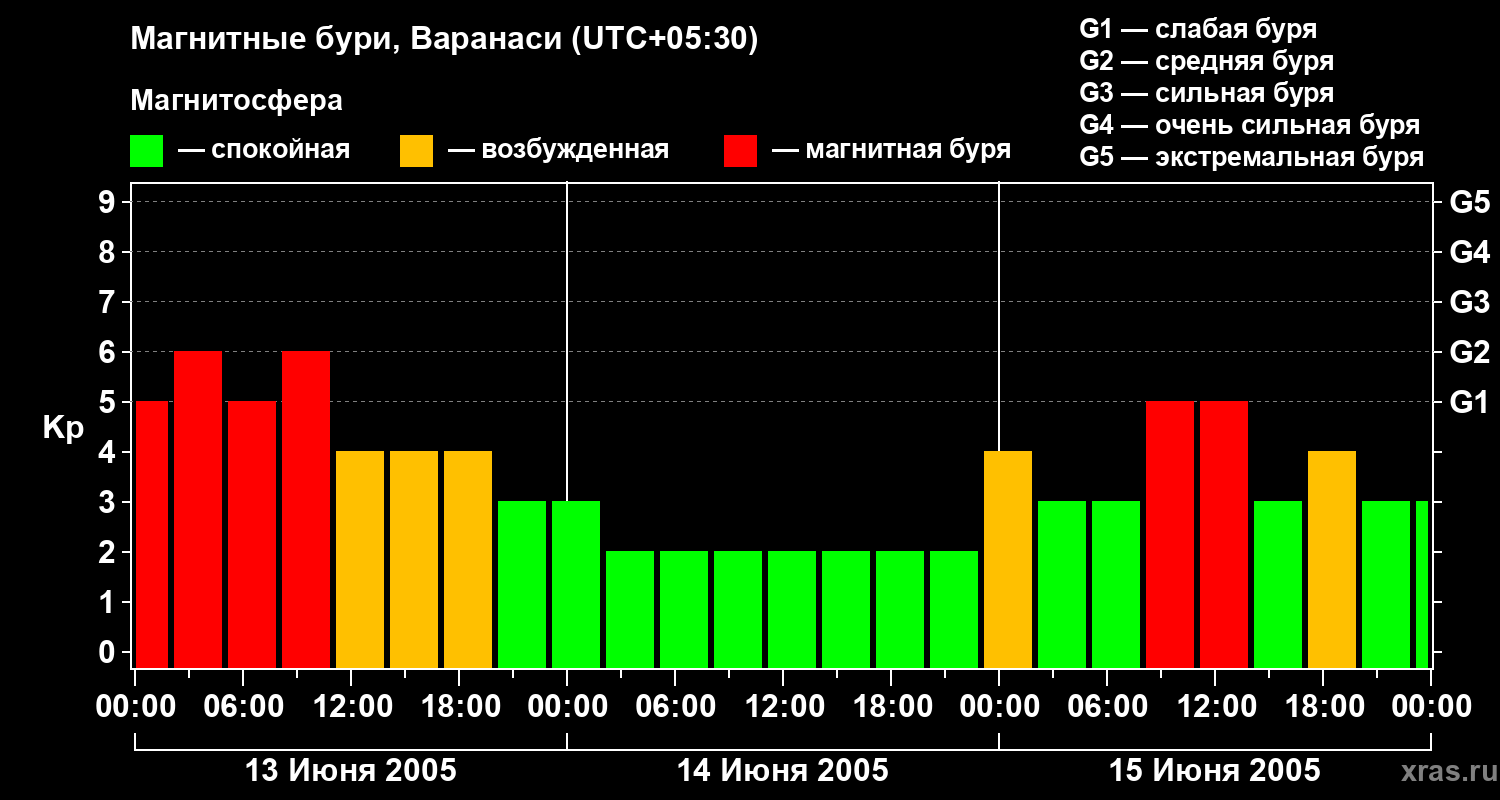Select the Kp 6 red bar after 06:00 on 13 Июня
Image resolution: width=1500 pixels, height=800 pixels.
click(x=306, y=510)
